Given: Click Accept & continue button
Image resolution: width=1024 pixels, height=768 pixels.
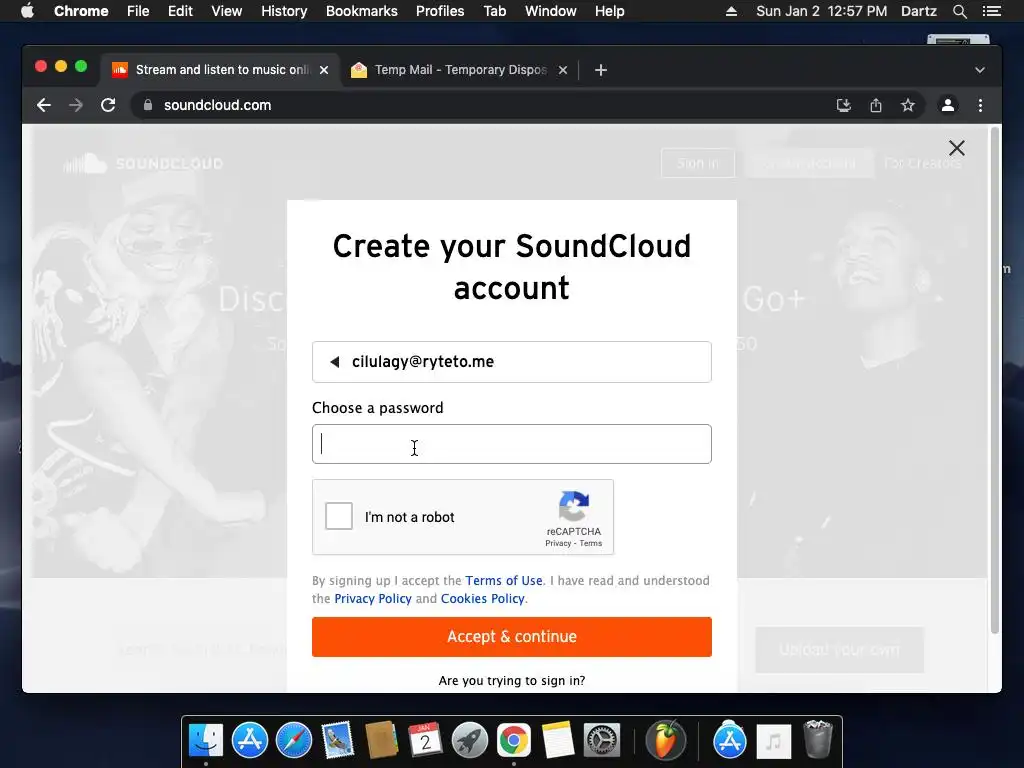Looking at the screenshot, I should (511, 637).
